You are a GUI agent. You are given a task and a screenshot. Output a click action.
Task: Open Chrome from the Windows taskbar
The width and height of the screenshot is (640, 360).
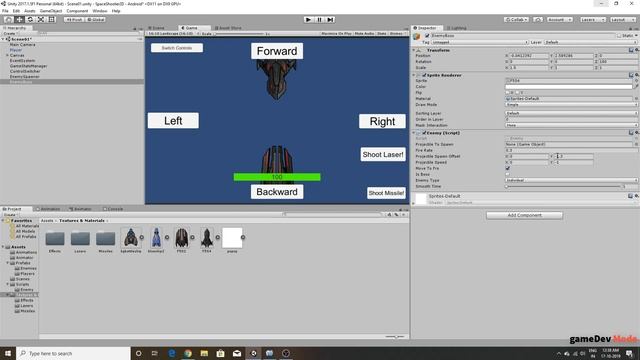(x=188, y=353)
